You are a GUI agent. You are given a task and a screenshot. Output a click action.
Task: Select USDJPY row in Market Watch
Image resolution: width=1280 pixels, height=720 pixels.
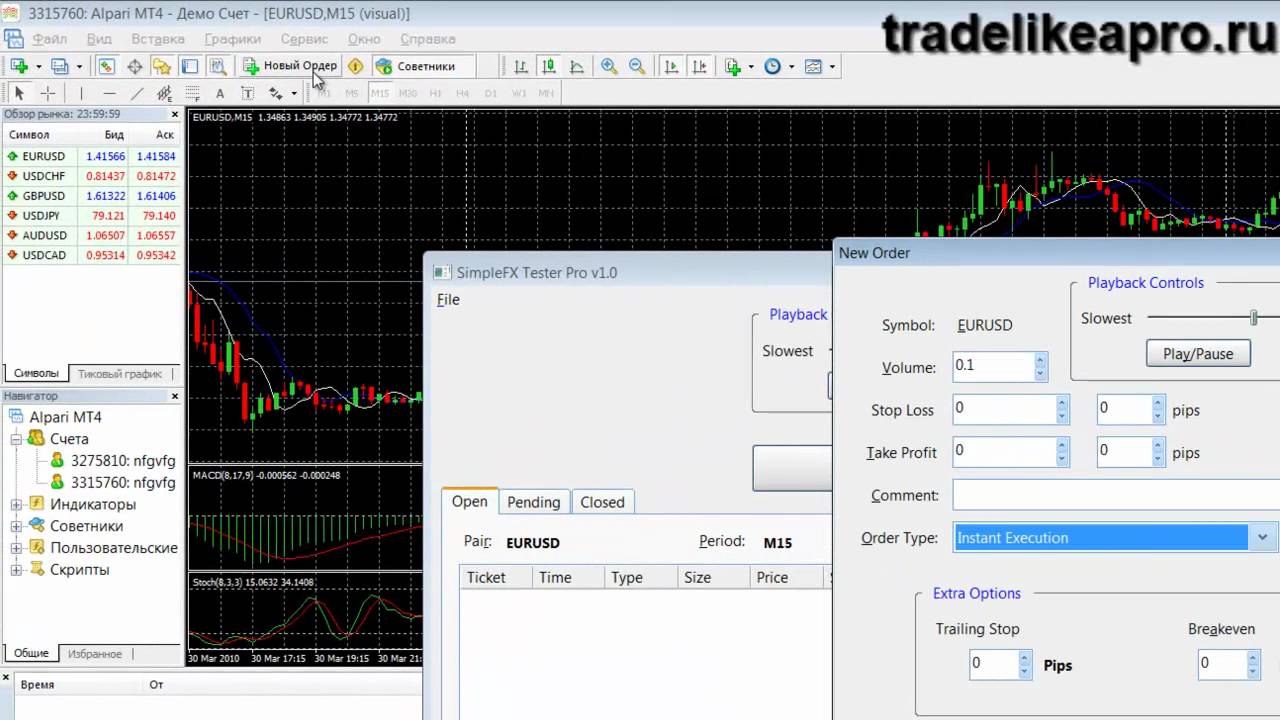point(91,216)
